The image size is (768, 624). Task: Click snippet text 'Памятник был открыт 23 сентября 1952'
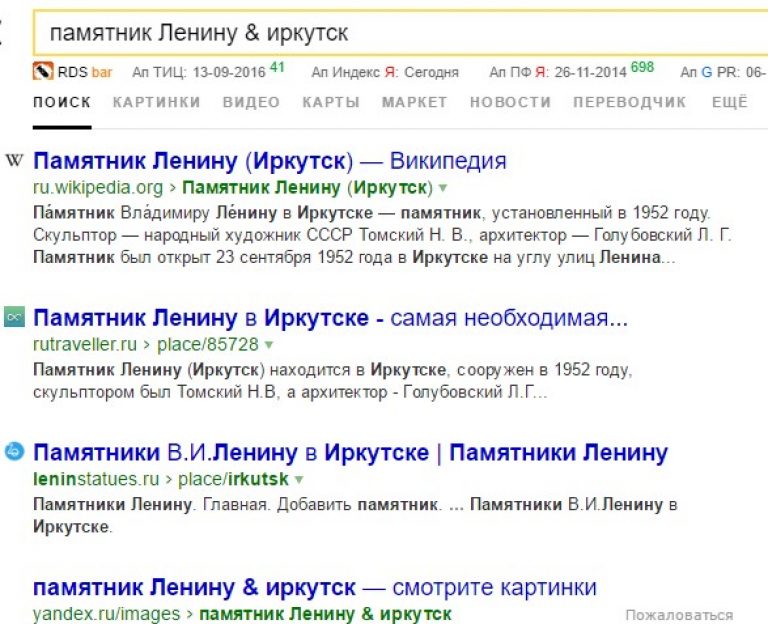195,258
